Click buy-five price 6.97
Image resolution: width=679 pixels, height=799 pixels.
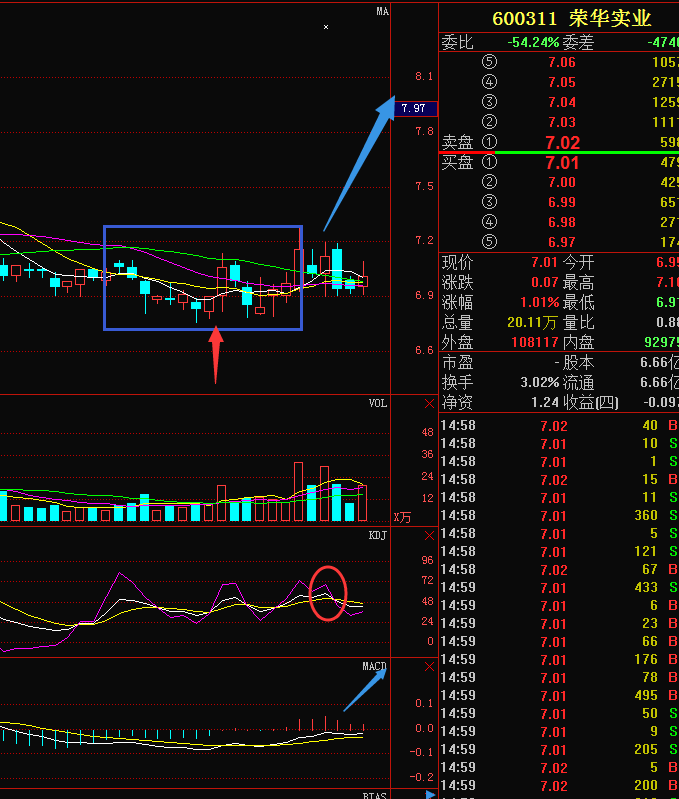(562, 242)
